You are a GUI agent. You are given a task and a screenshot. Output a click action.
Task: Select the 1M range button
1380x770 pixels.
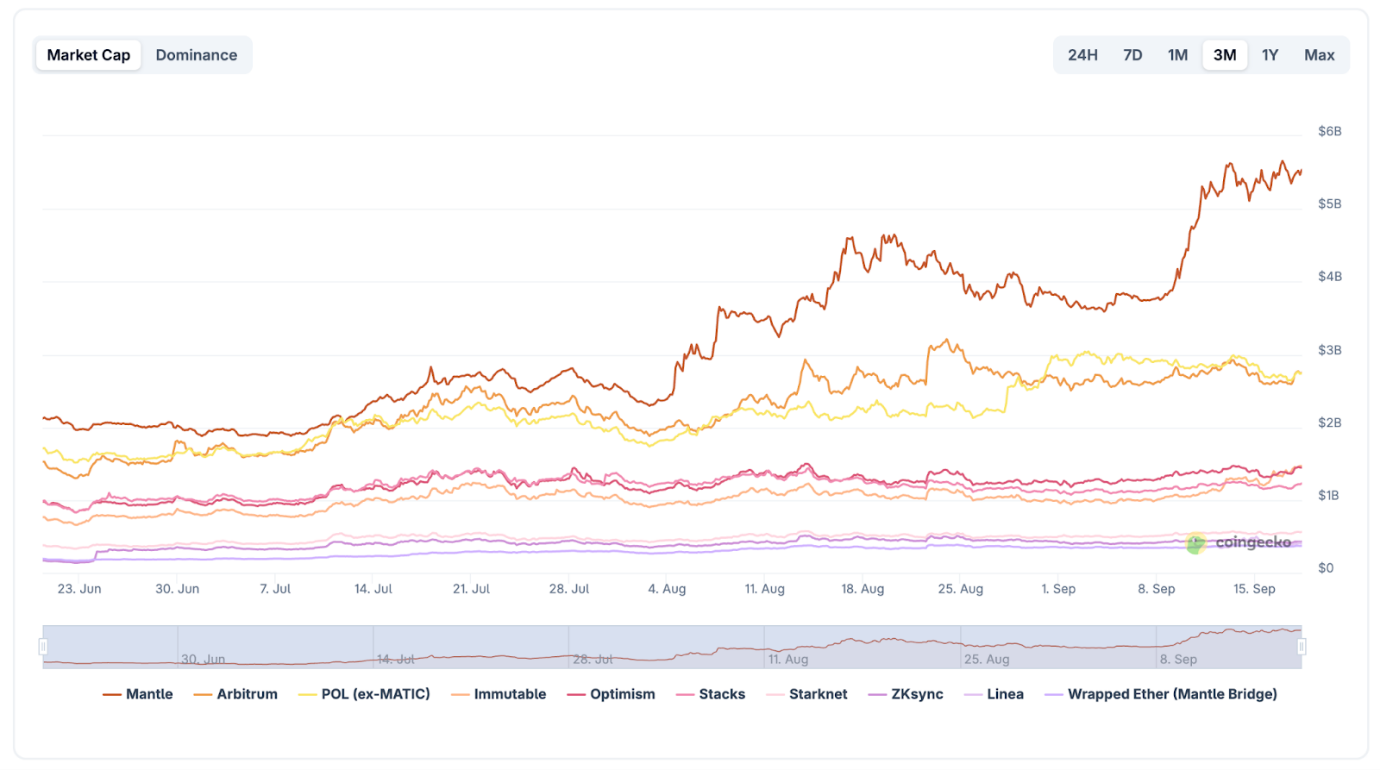click(x=1178, y=55)
